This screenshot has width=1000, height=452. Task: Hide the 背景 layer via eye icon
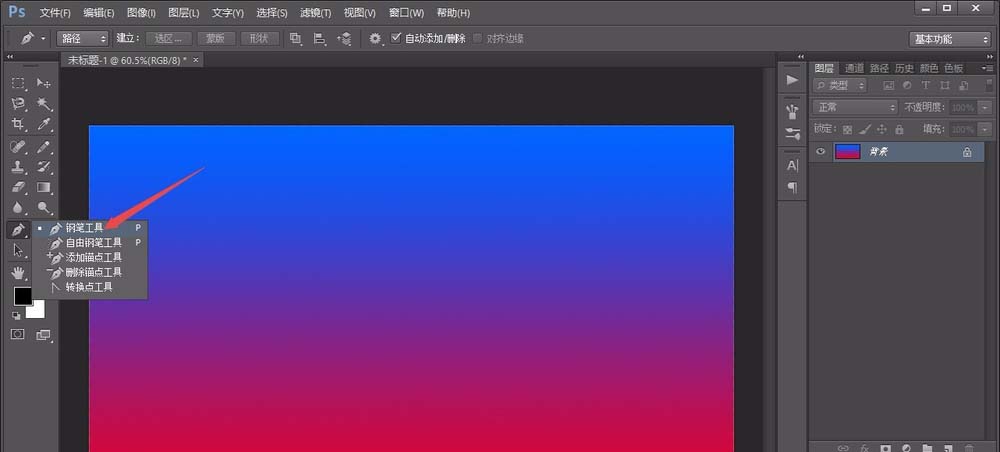(821, 152)
